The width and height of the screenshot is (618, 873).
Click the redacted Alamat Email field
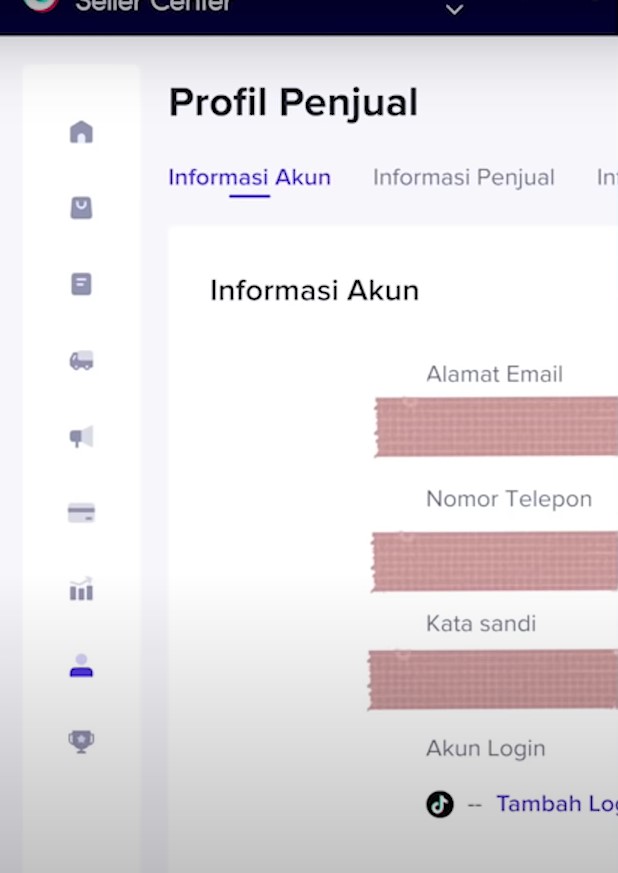point(496,427)
